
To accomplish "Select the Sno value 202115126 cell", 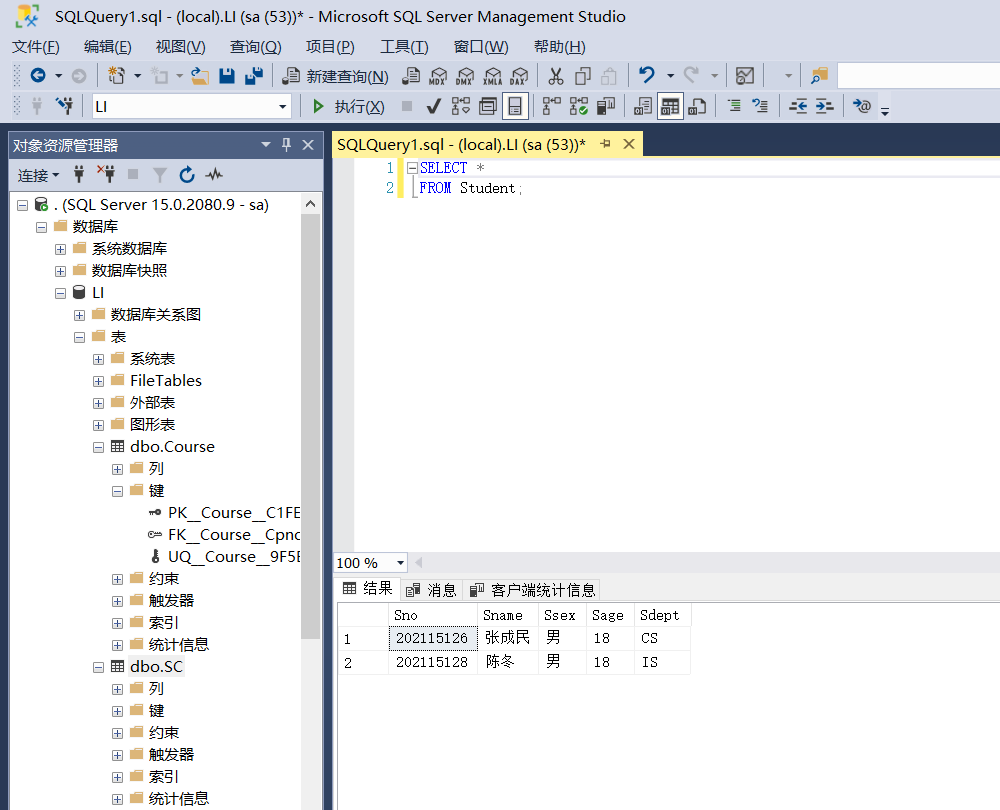I will click(432, 637).
